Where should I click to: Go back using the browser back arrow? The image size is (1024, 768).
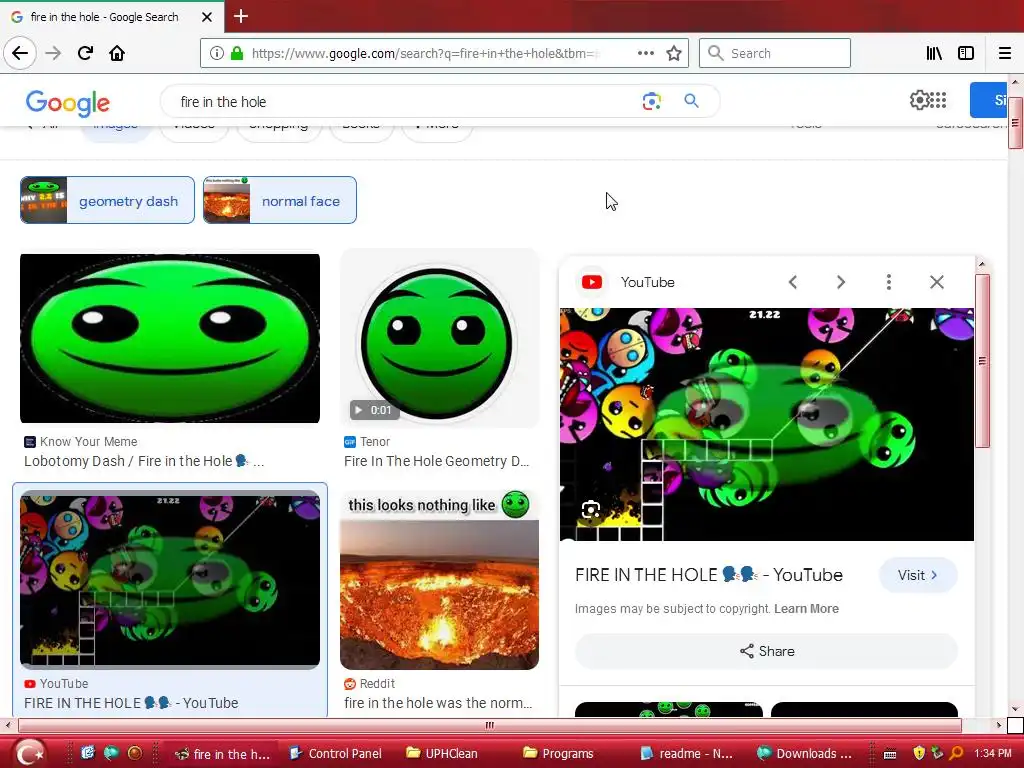pos(20,53)
